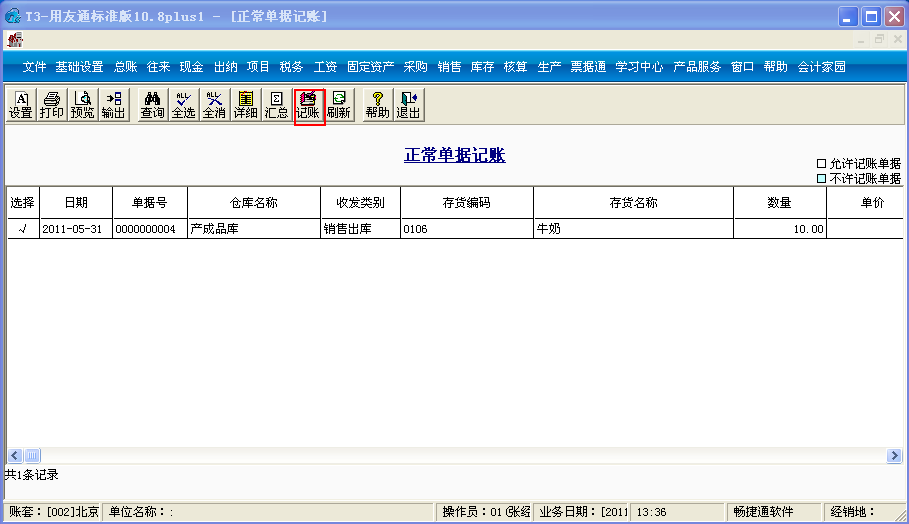Viewport: 909px width, 524px height.
Task: Toggle the 选择 checkmark for row 0000000004
Action: click(x=23, y=229)
